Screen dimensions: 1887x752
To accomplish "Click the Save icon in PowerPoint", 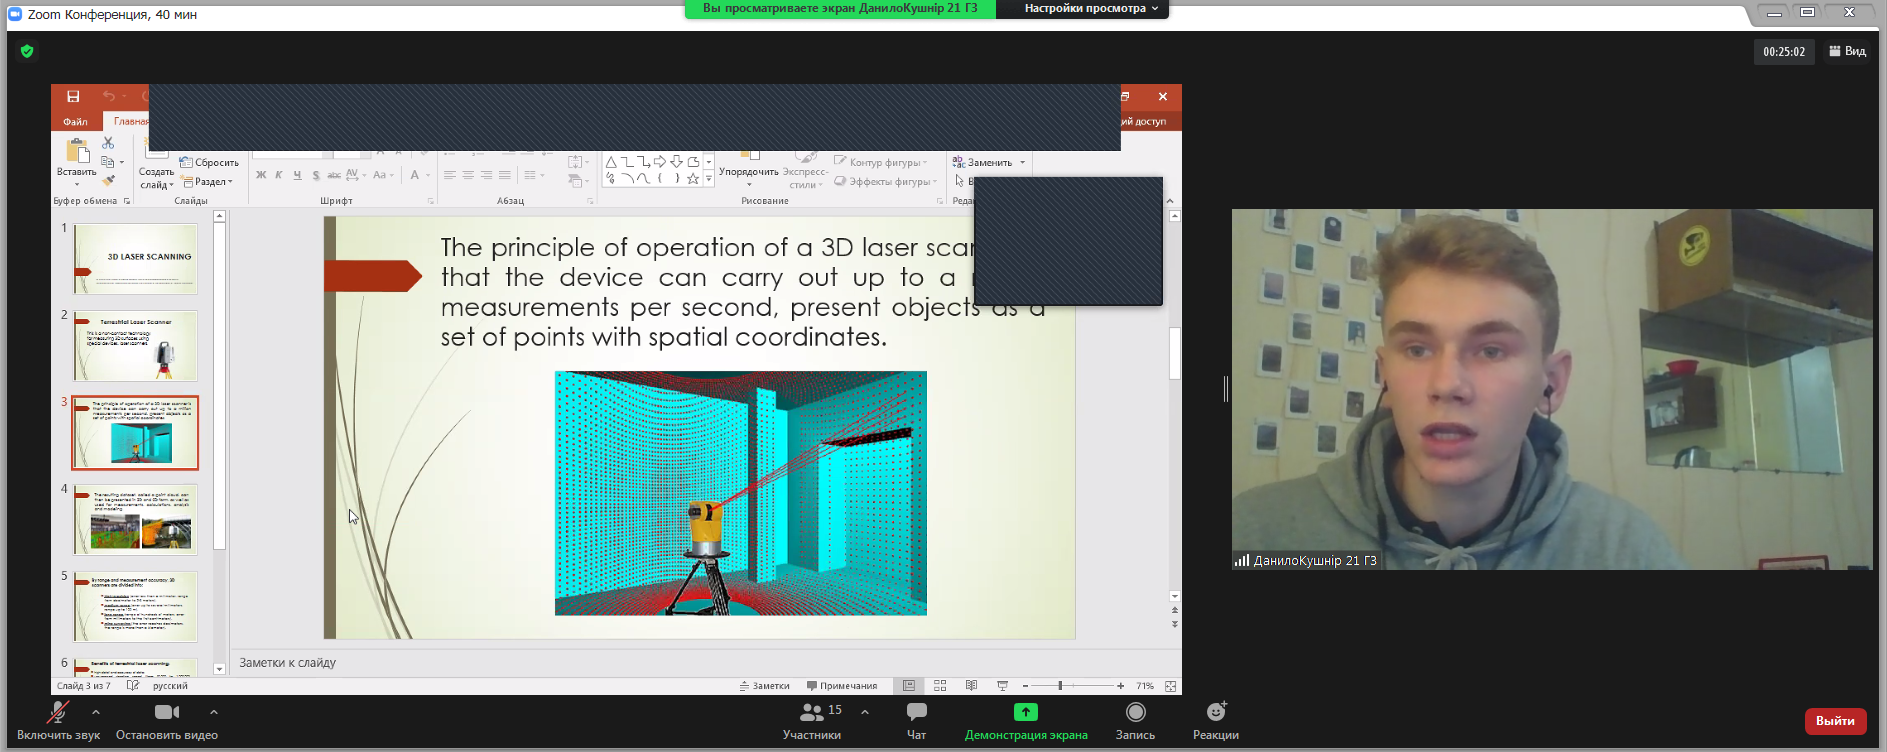I will [x=73, y=97].
